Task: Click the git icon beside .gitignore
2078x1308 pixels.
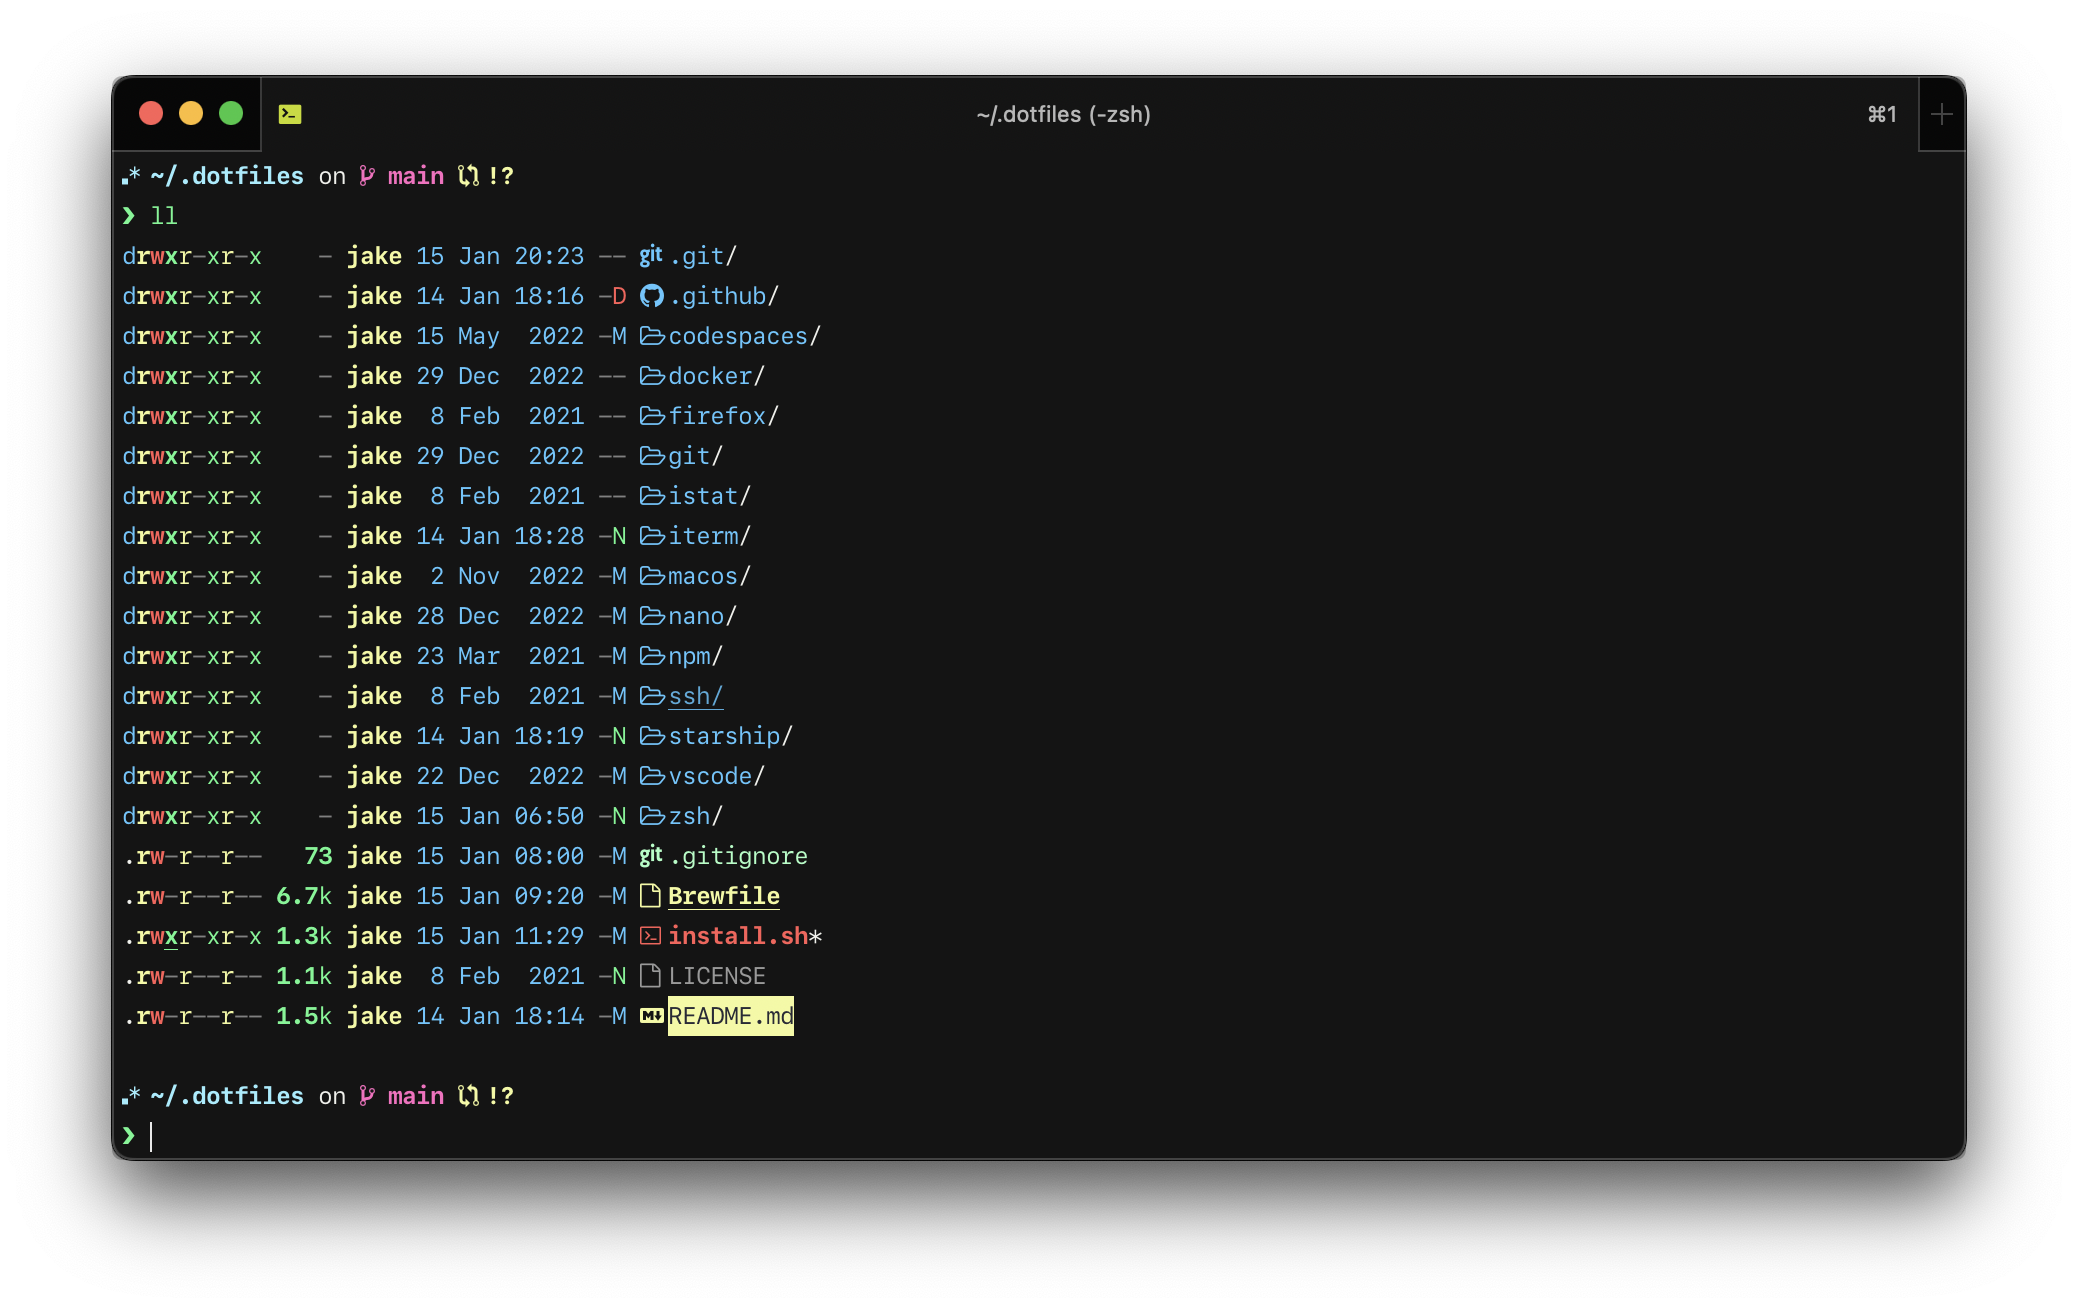Action: 651,856
